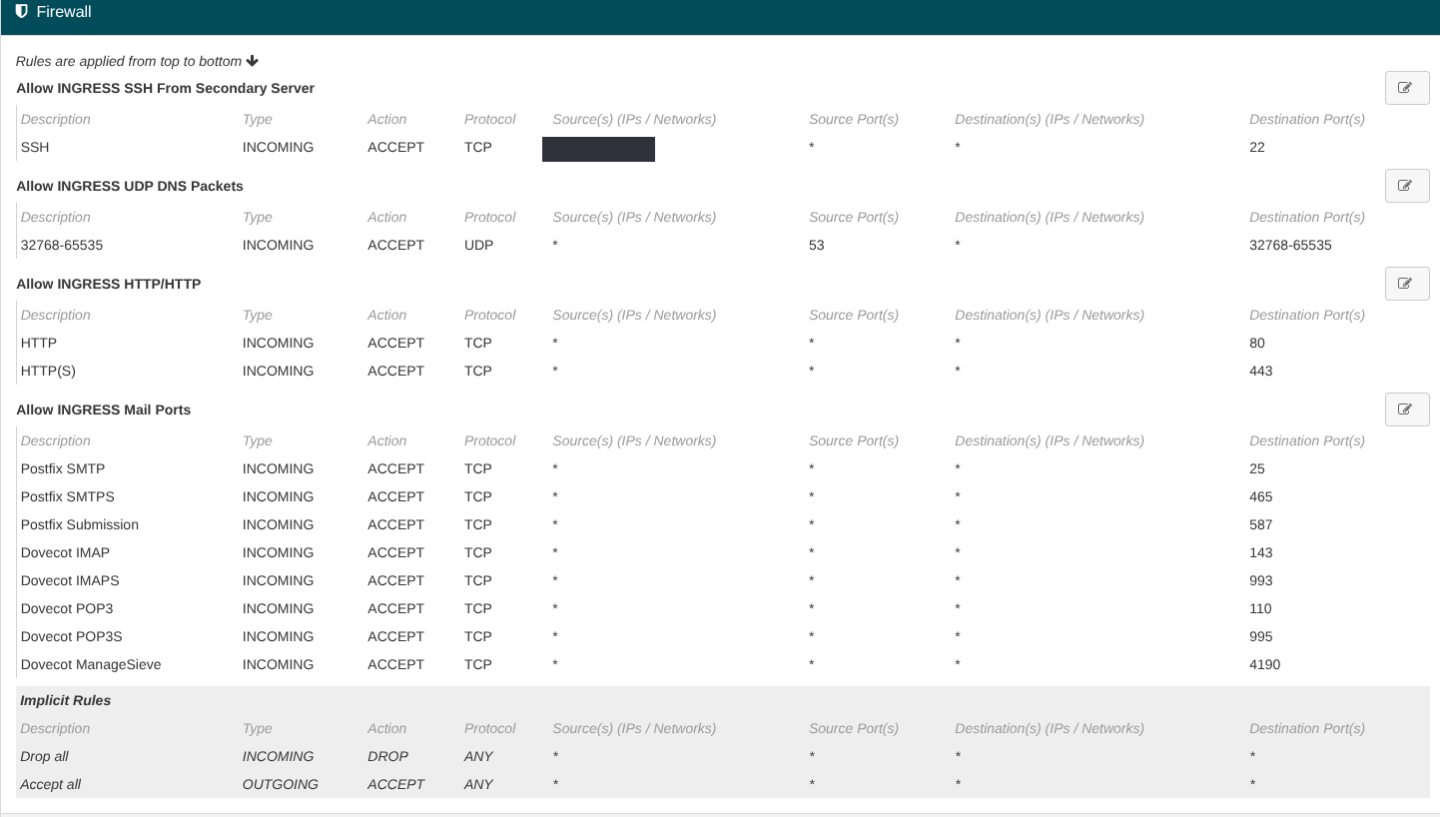The height and width of the screenshot is (817, 1440).
Task: Click the shield icon beside Firewall heading
Action: click(22, 11)
